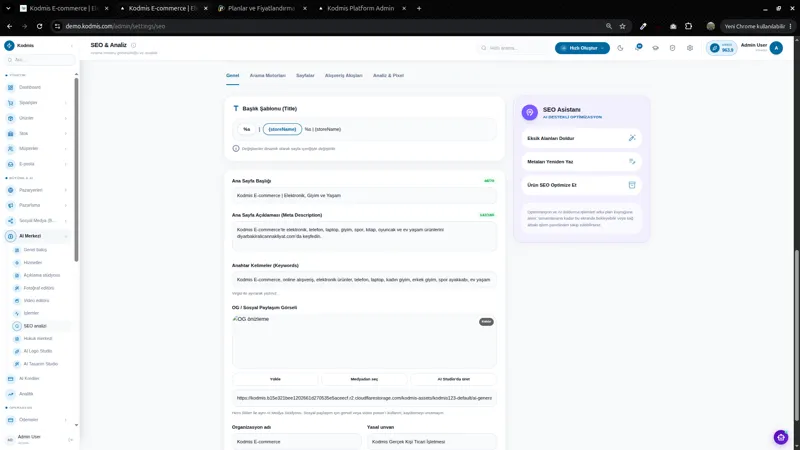Open the Hızlı Oluştur dropdown

click(x=582, y=48)
